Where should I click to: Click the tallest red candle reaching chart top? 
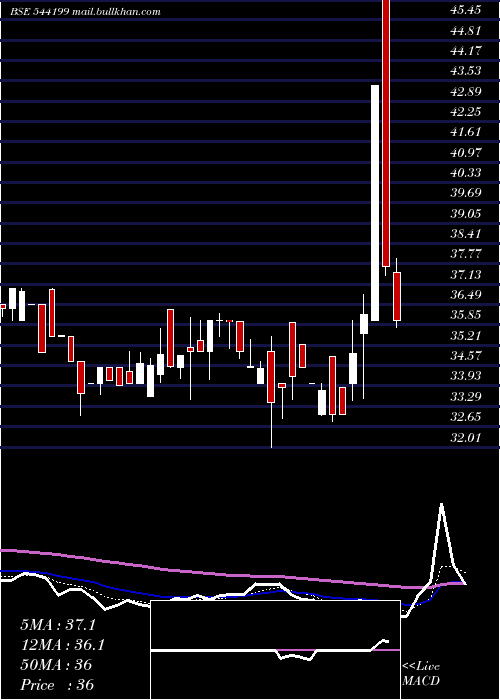[386, 133]
